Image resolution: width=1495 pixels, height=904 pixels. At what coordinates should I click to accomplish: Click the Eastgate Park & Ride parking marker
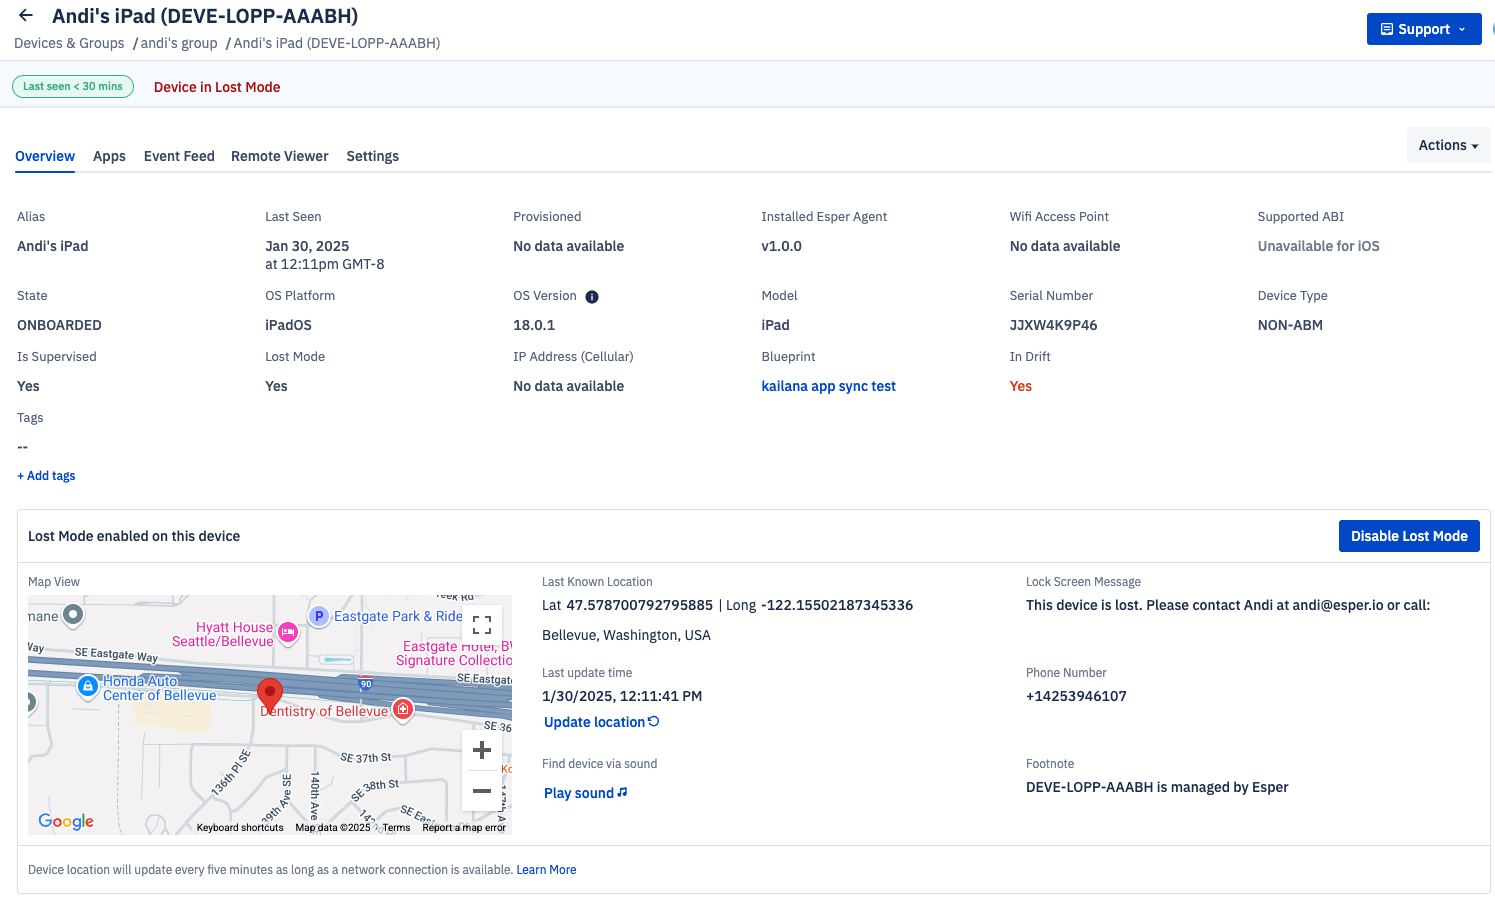319,616
